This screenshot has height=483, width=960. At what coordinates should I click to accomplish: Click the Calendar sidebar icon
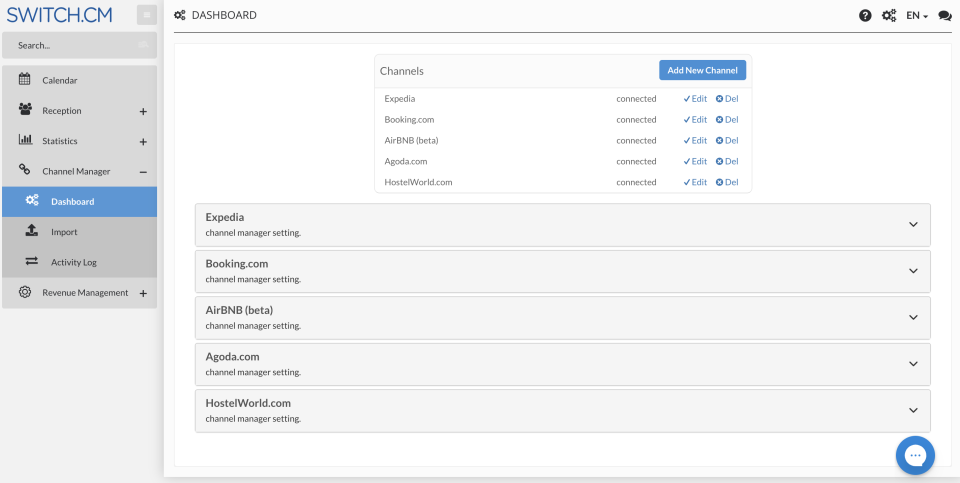[x=25, y=80]
